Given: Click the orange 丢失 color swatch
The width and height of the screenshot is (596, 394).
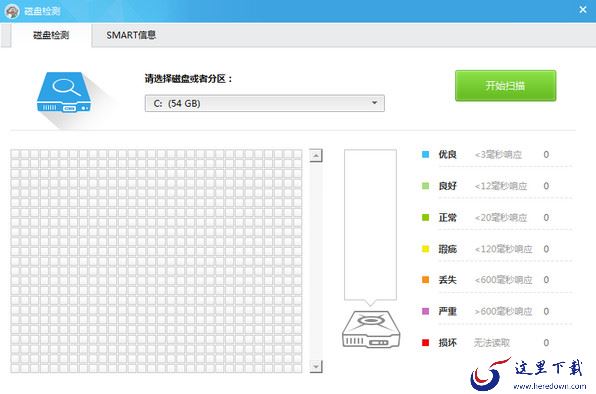Looking at the screenshot, I should (x=426, y=280).
